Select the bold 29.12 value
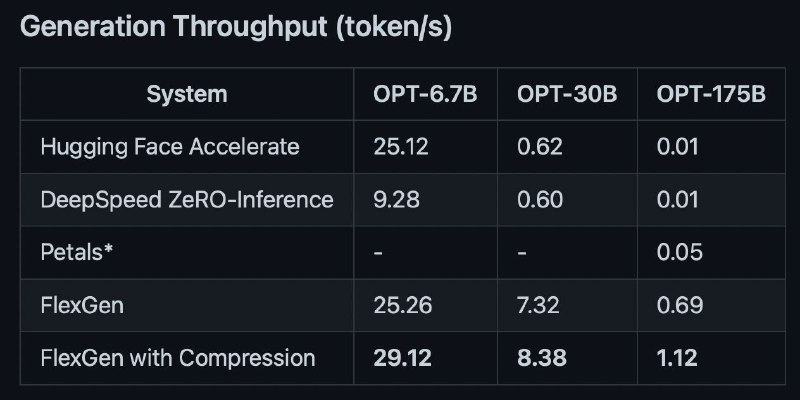 point(402,359)
